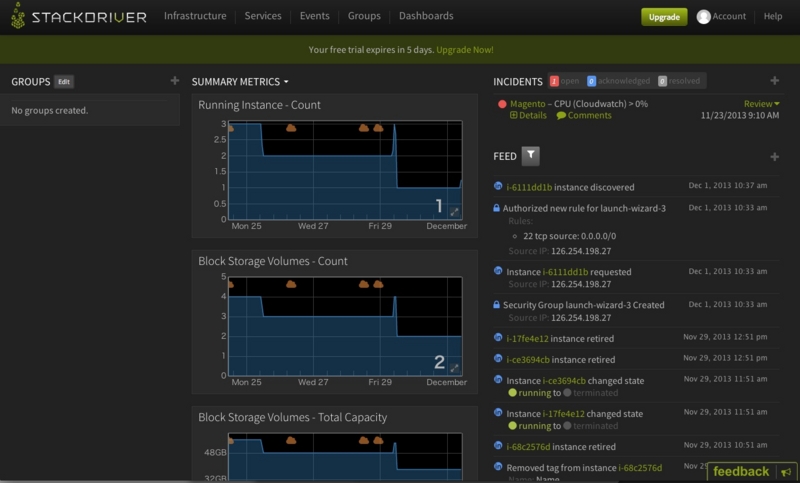Expand the Running Instance Count chart
800x483 pixels.
pyautogui.click(x=454, y=212)
